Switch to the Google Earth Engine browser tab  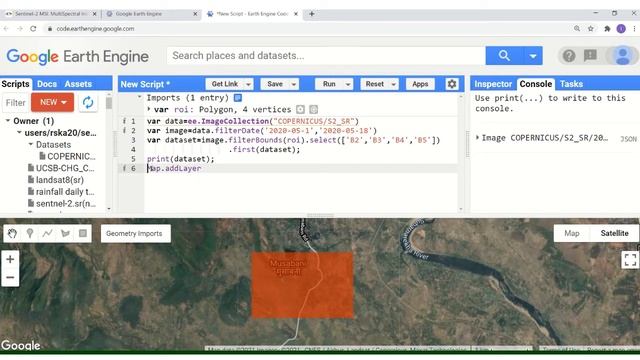click(151, 14)
